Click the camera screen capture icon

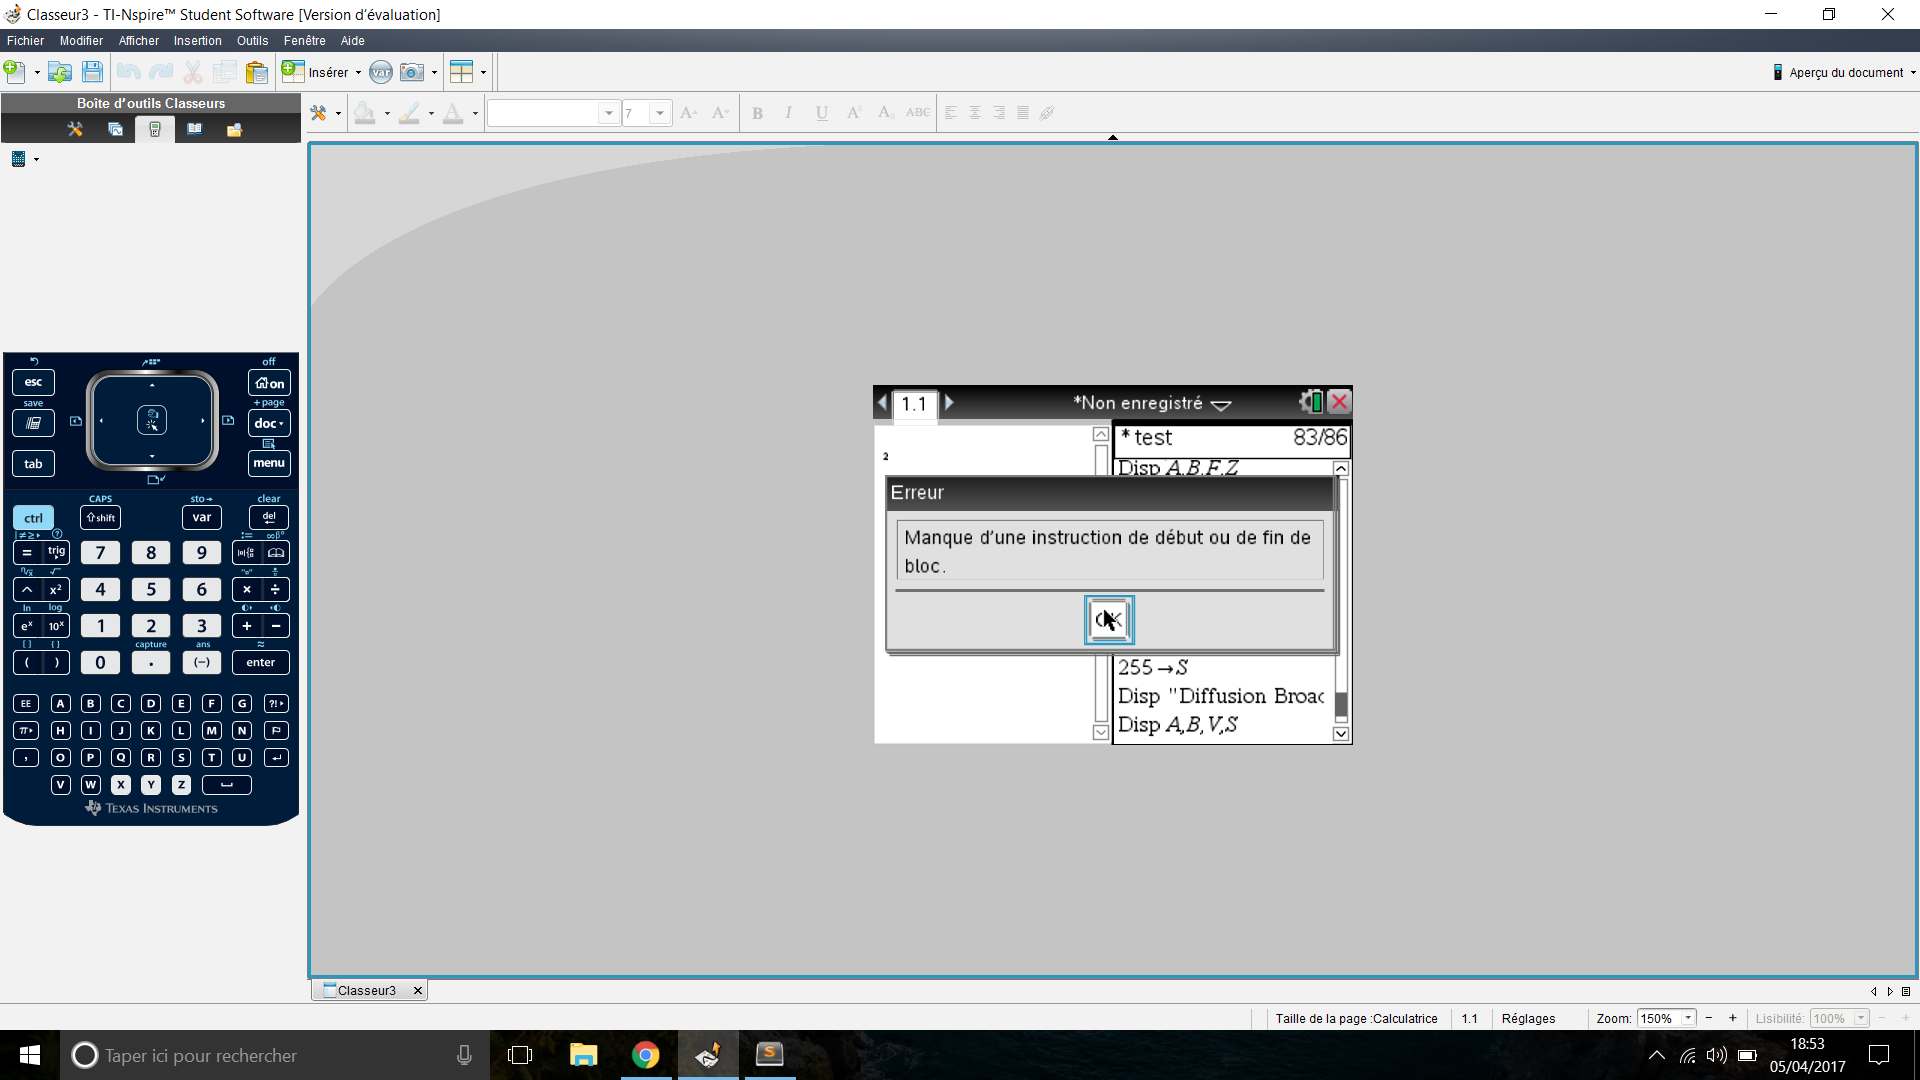pyautogui.click(x=411, y=72)
